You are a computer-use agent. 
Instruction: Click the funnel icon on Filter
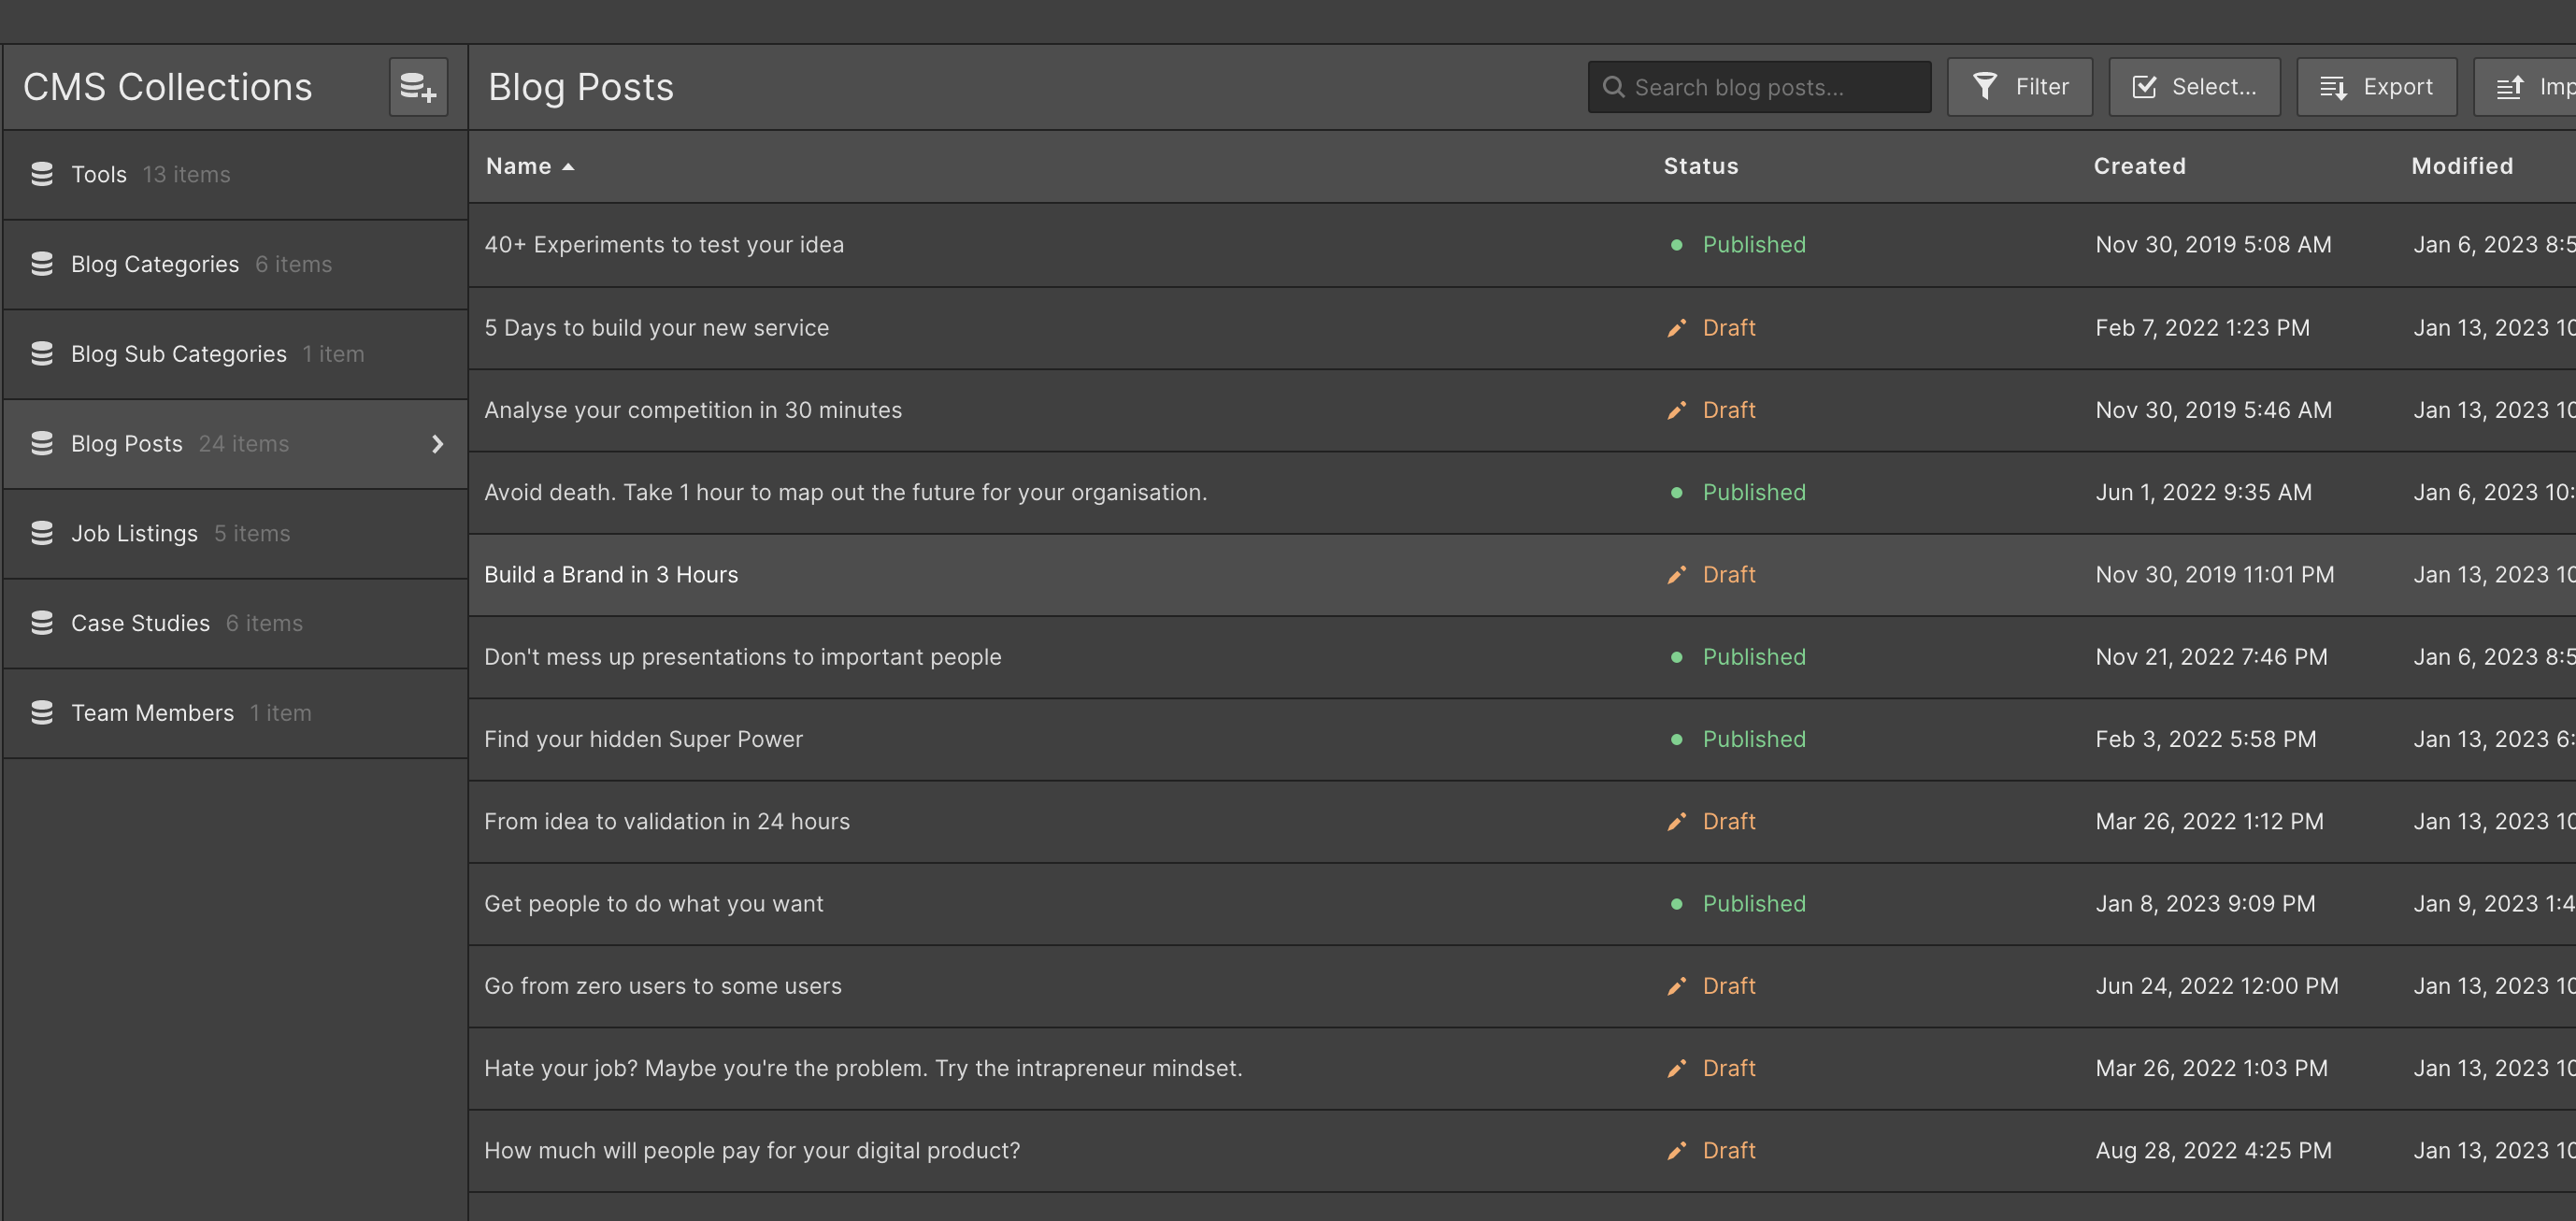point(1985,87)
